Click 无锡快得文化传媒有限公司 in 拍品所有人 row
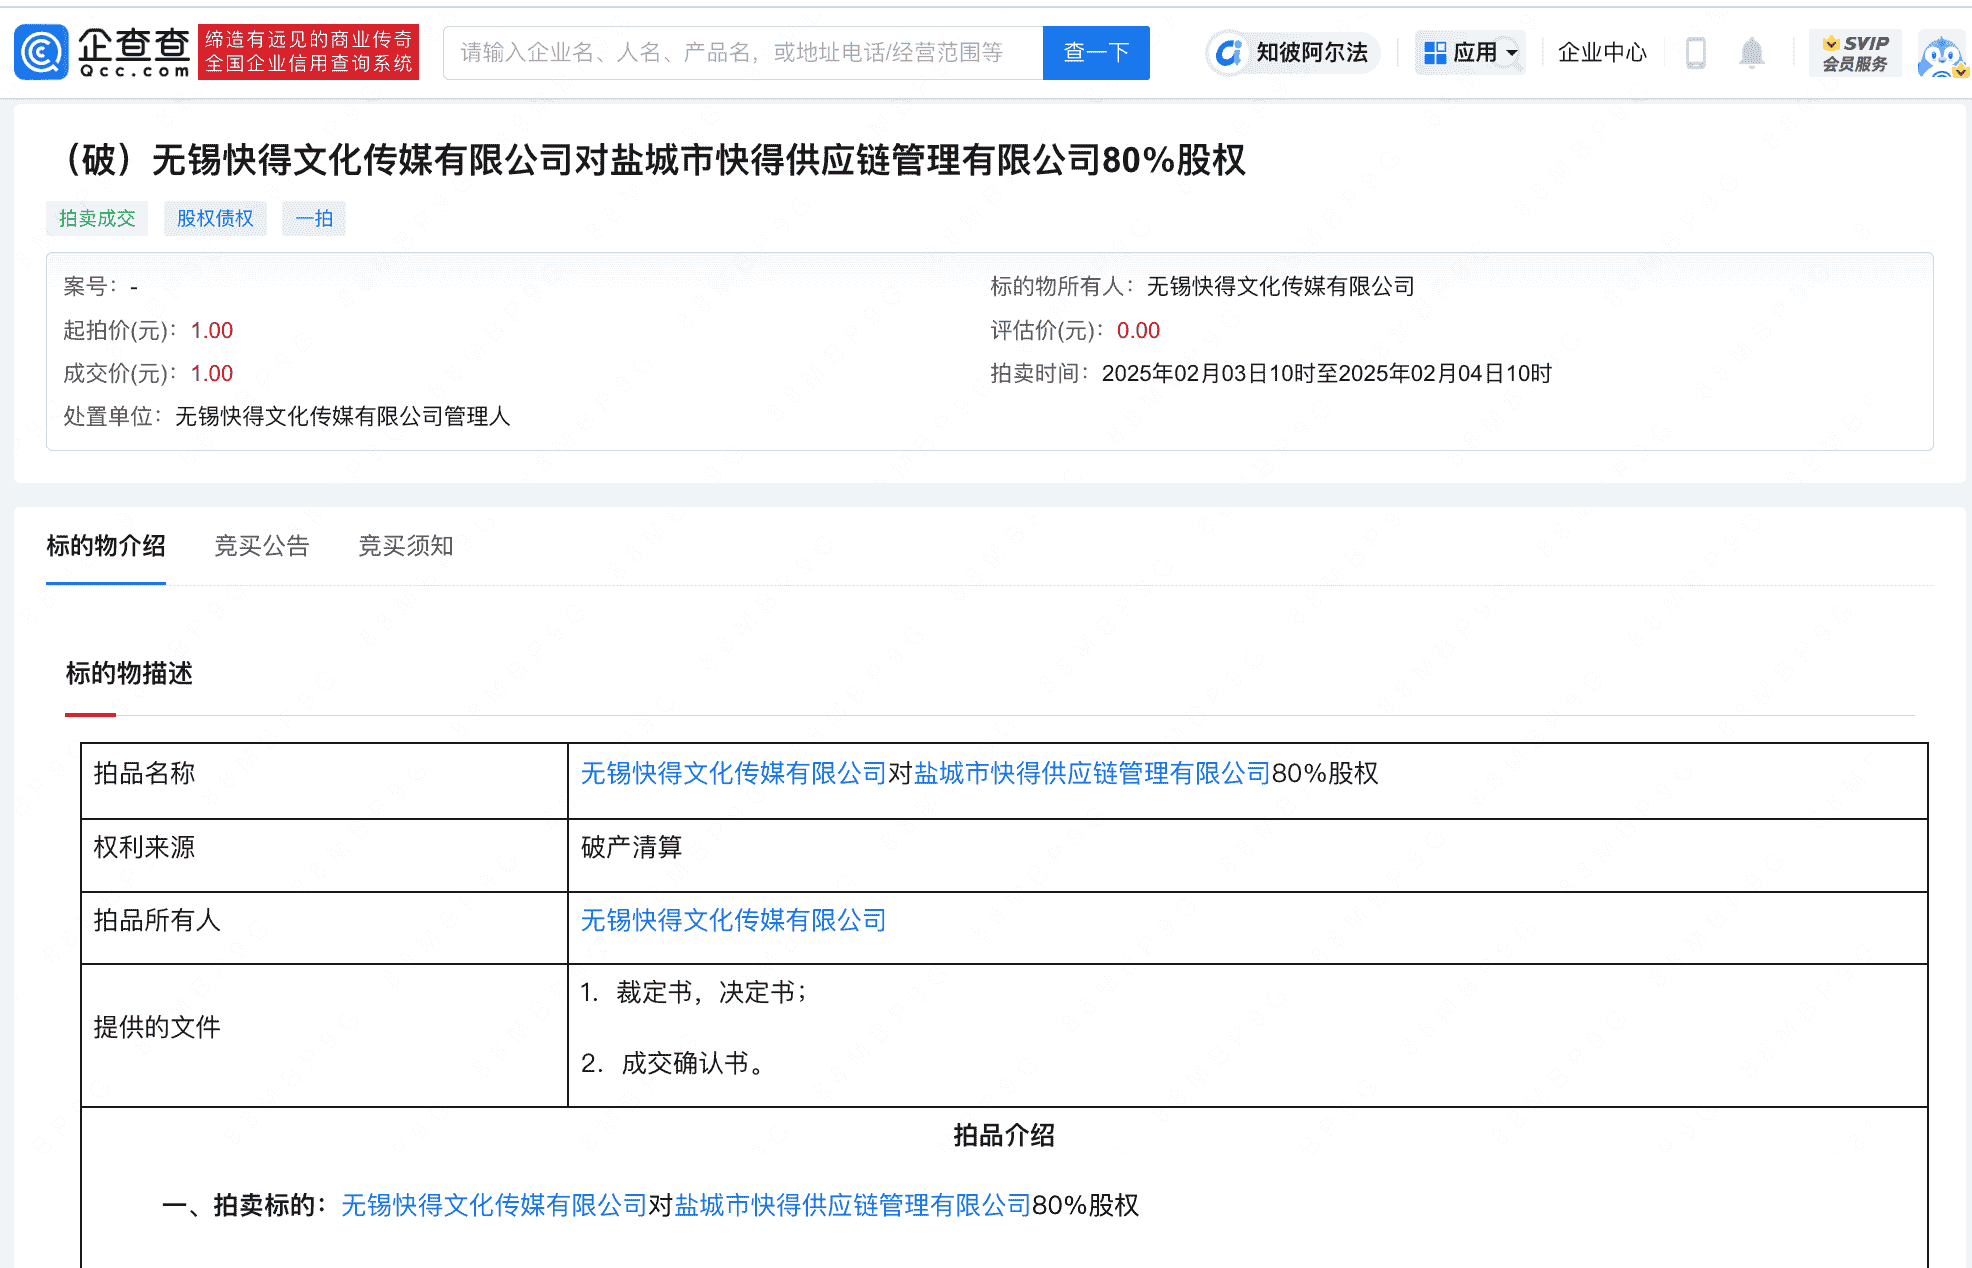The width and height of the screenshot is (1972, 1268). (733, 920)
